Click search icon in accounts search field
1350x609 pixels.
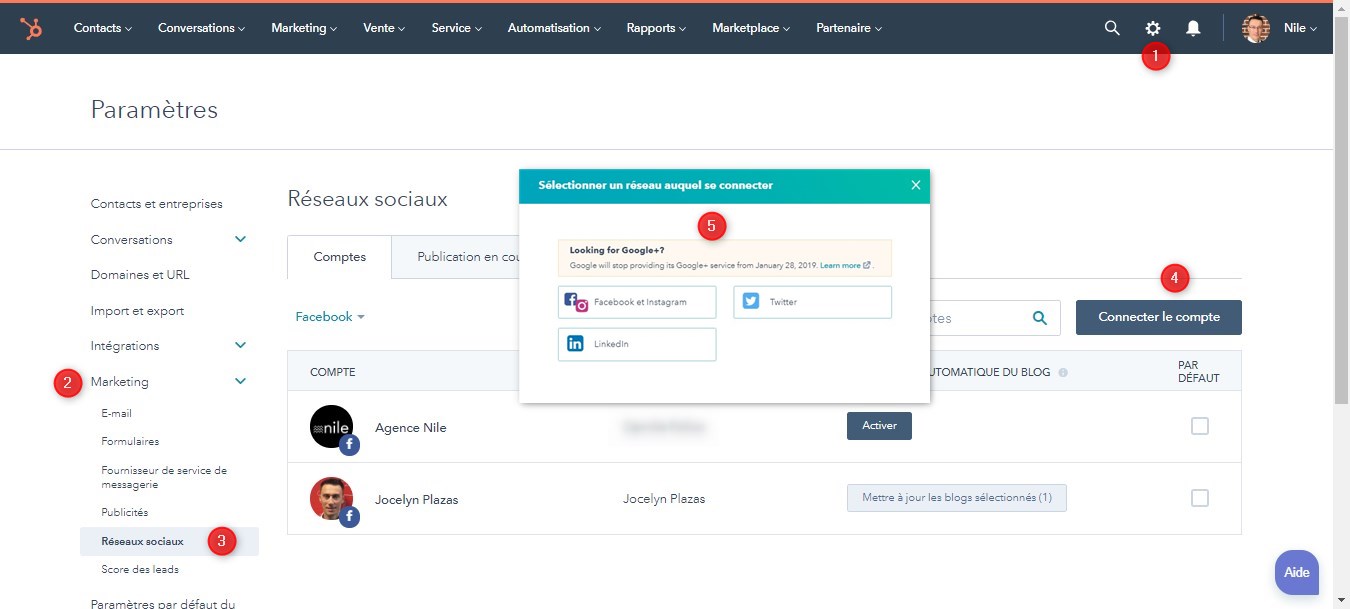pos(1040,318)
